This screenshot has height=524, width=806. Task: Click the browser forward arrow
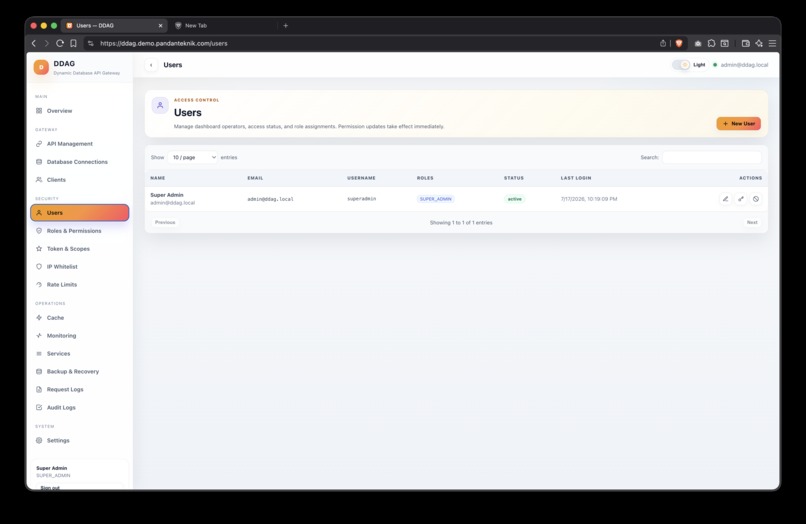(x=46, y=43)
